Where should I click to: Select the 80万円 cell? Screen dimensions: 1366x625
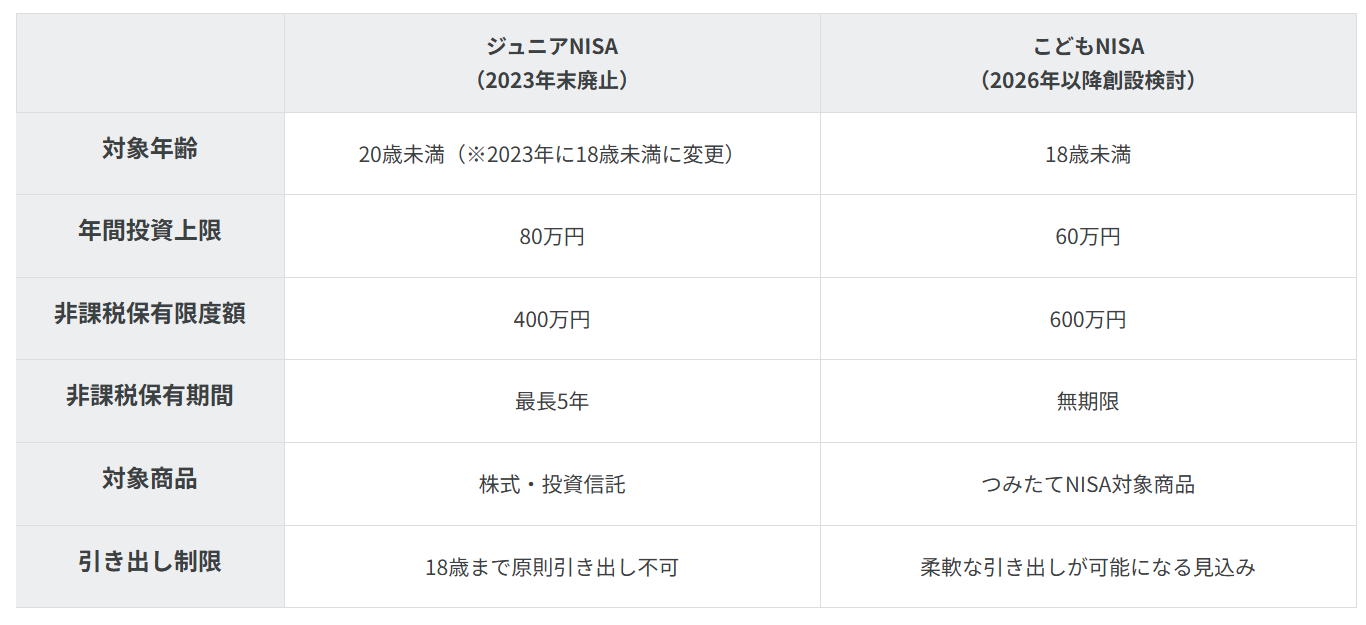[x=552, y=238]
